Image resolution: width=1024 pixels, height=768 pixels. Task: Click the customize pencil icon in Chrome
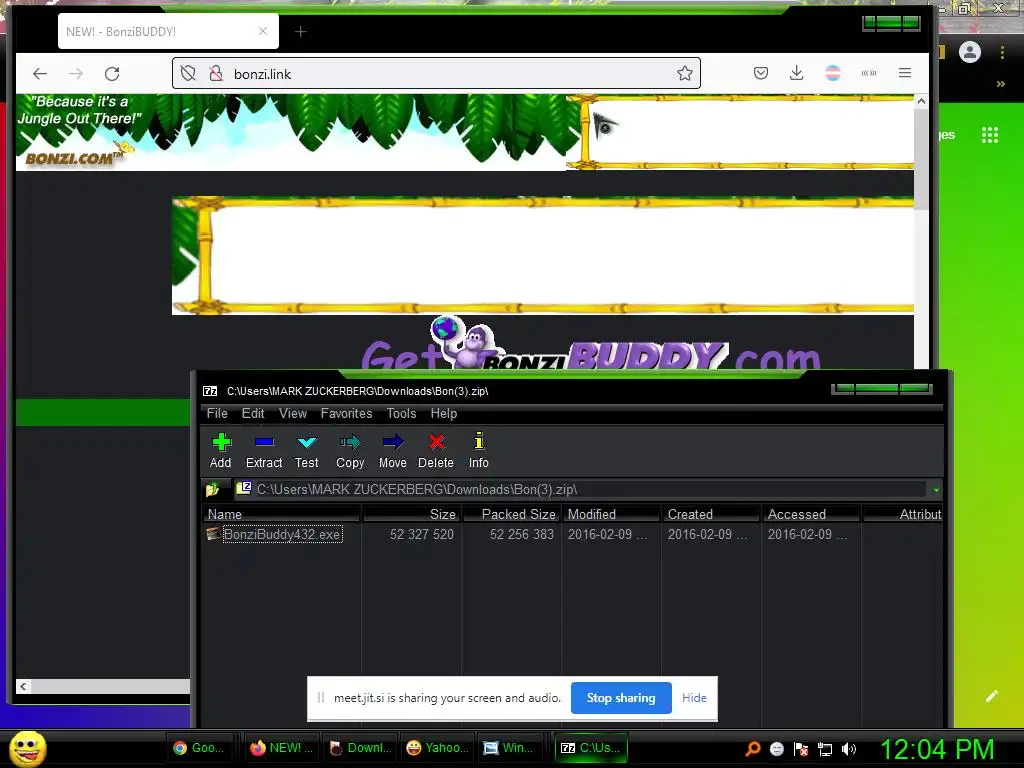coord(991,696)
